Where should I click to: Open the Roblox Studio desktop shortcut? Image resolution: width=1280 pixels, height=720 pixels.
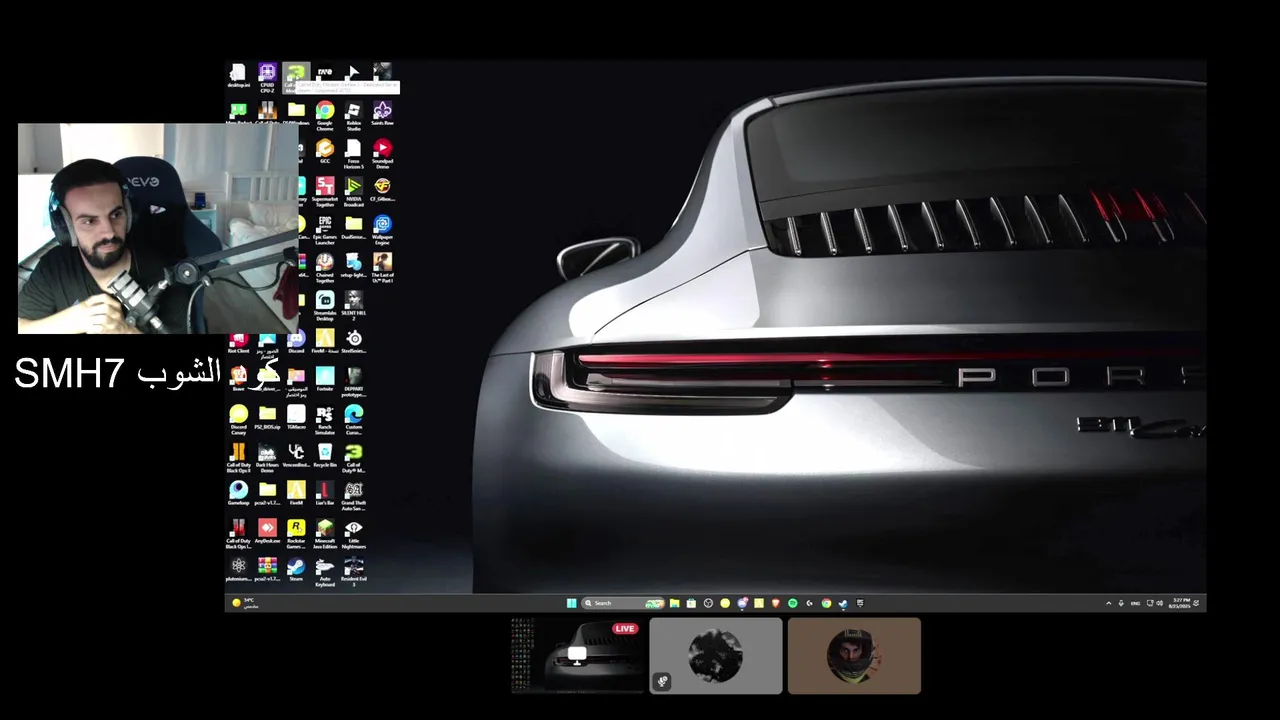click(353, 115)
